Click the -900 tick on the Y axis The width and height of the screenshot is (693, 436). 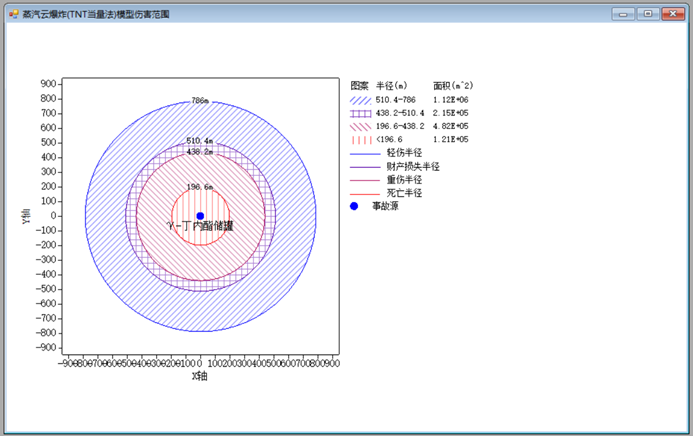point(46,348)
